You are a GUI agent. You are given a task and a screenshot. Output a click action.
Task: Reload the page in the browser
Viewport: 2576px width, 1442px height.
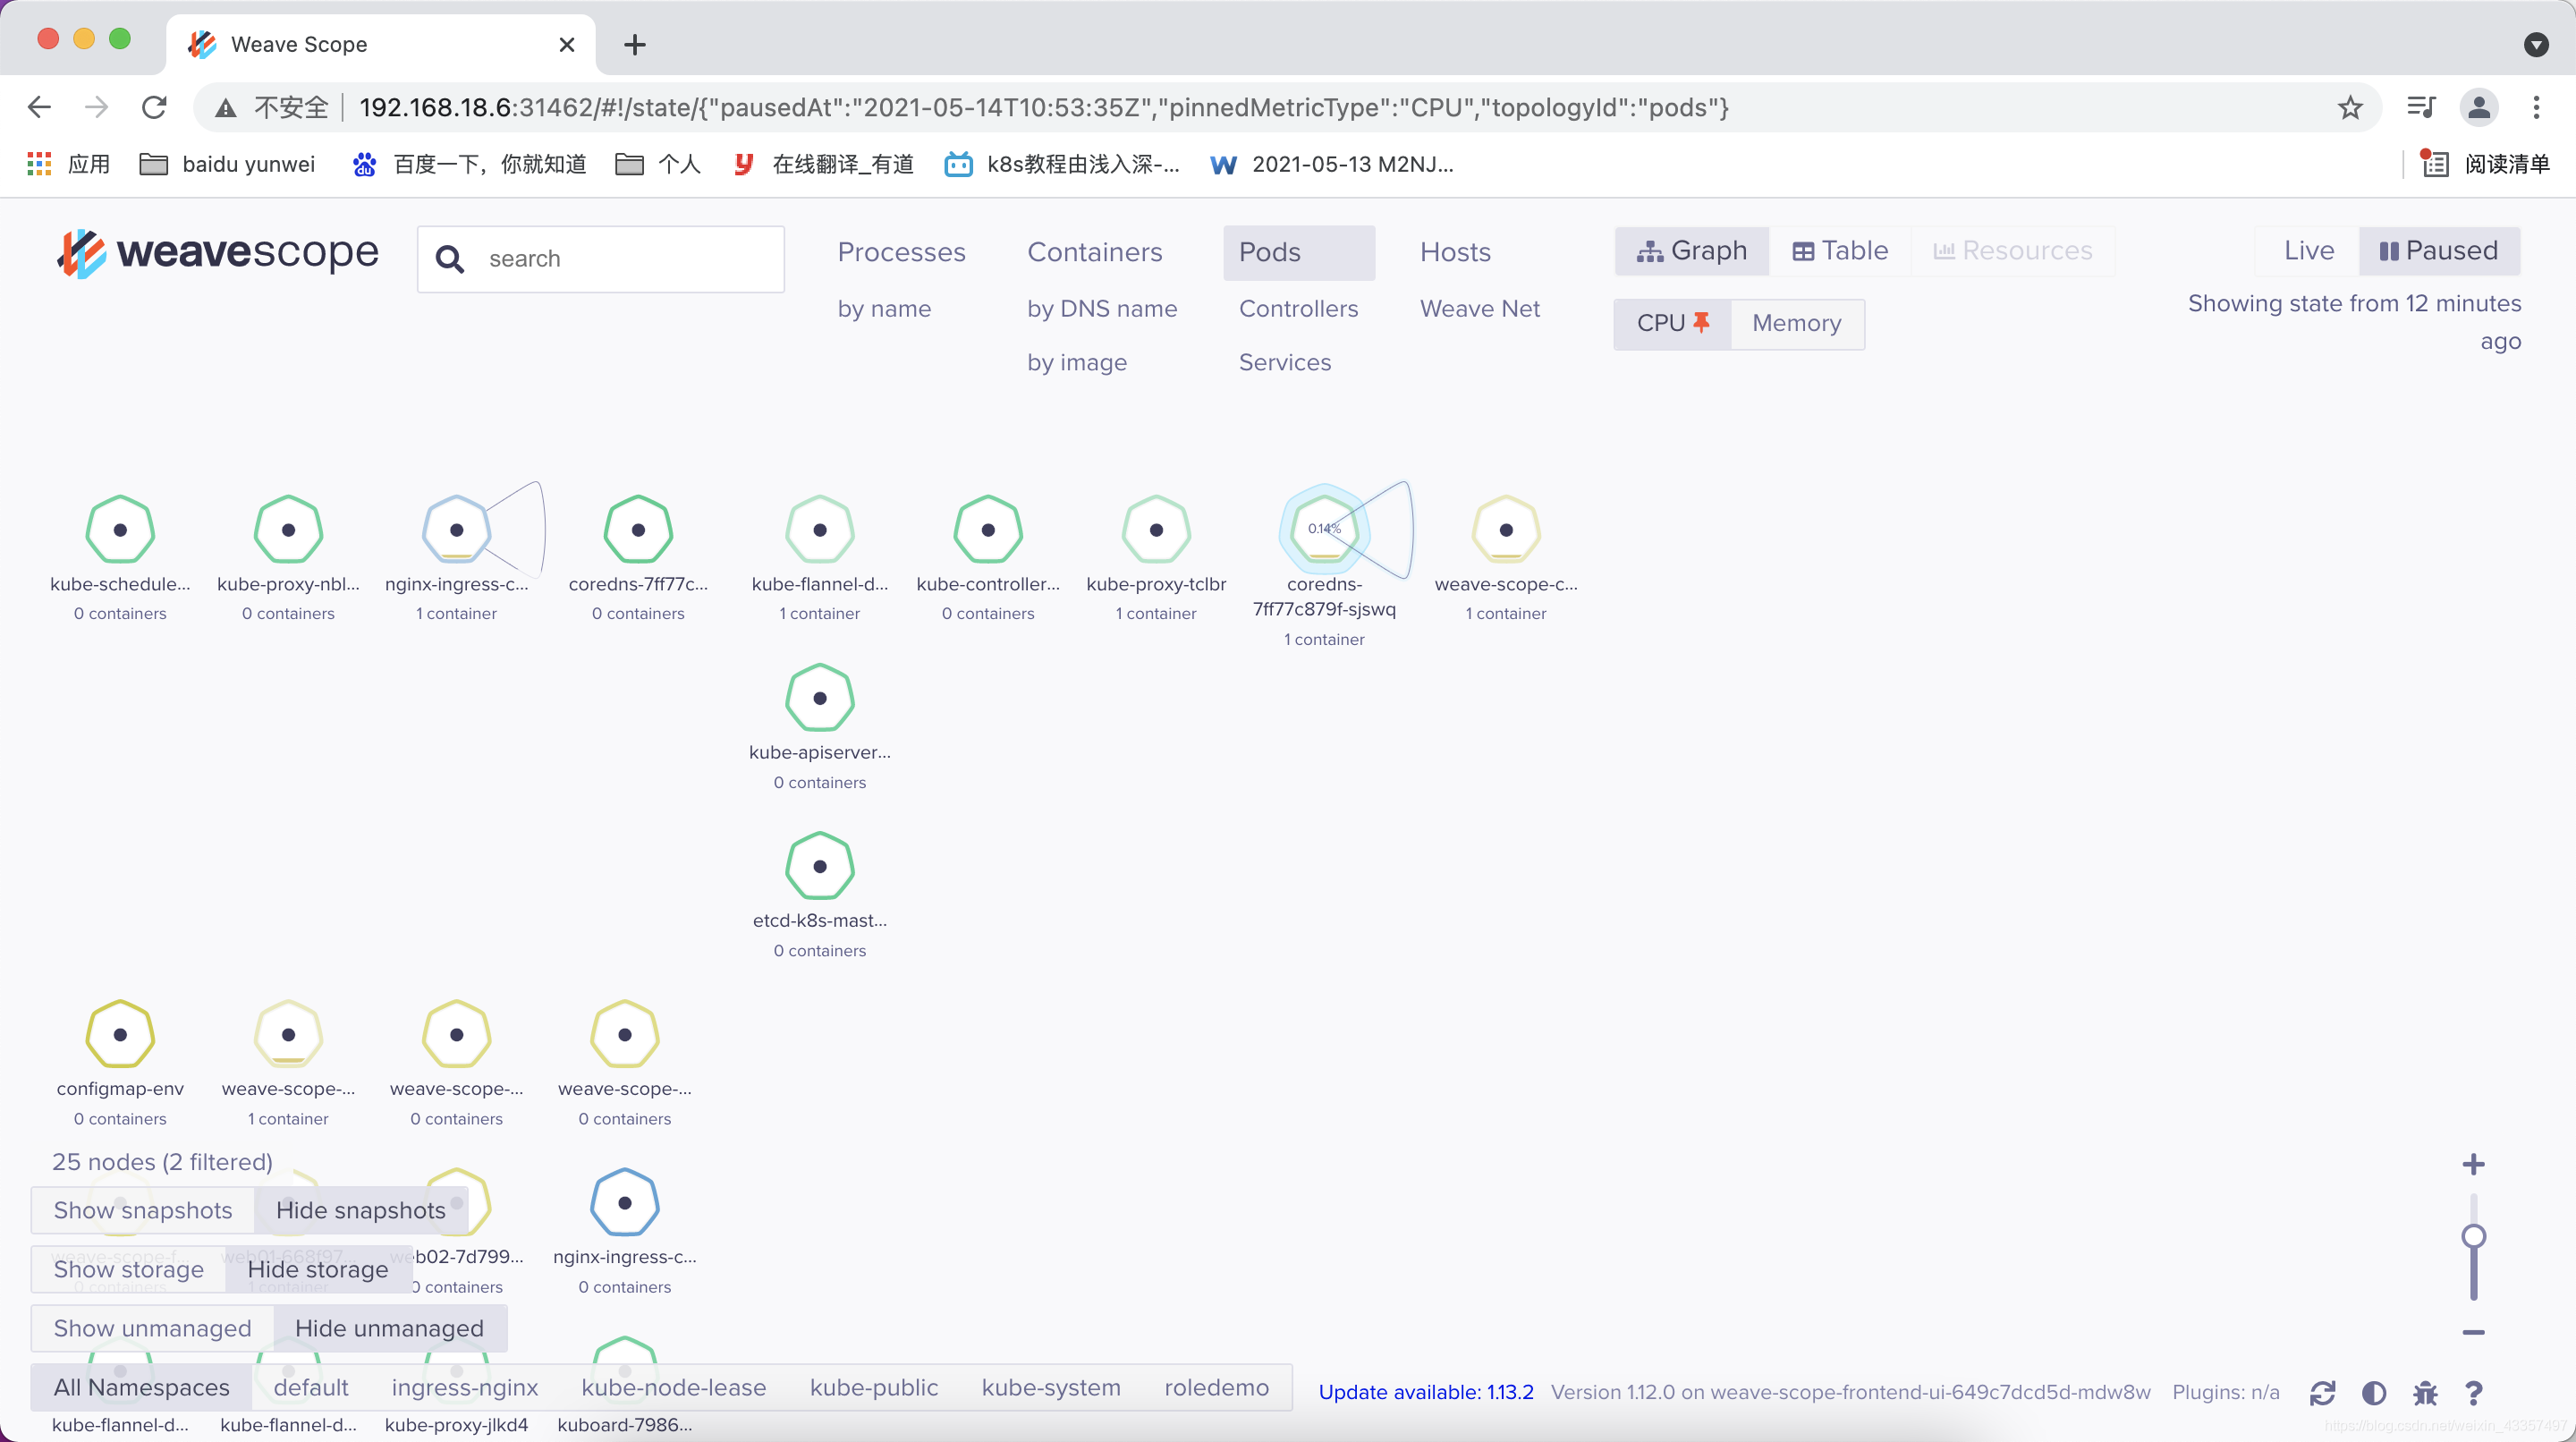pos(154,107)
